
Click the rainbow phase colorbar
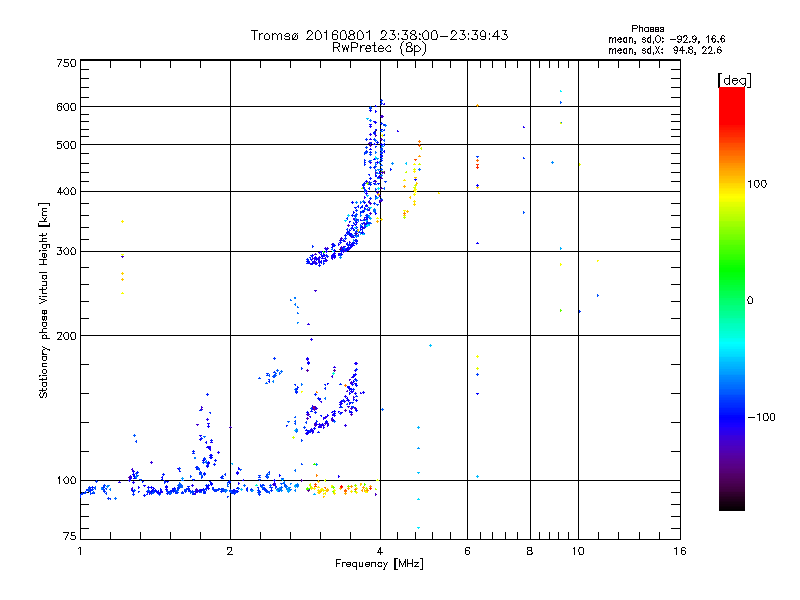pos(732,298)
